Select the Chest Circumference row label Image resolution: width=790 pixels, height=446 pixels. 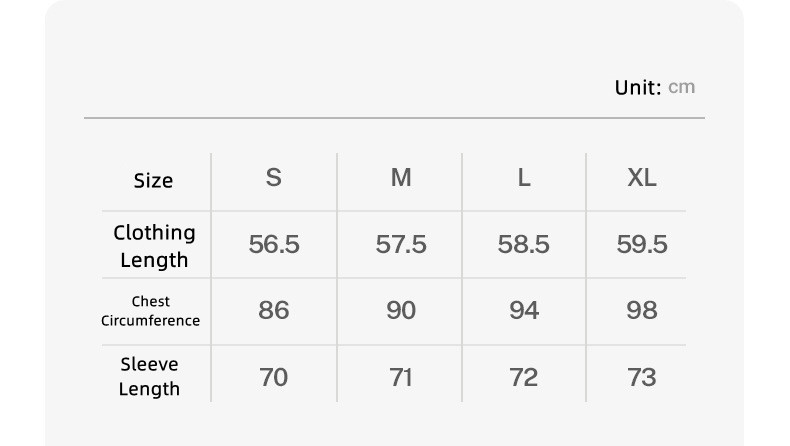click(151, 311)
